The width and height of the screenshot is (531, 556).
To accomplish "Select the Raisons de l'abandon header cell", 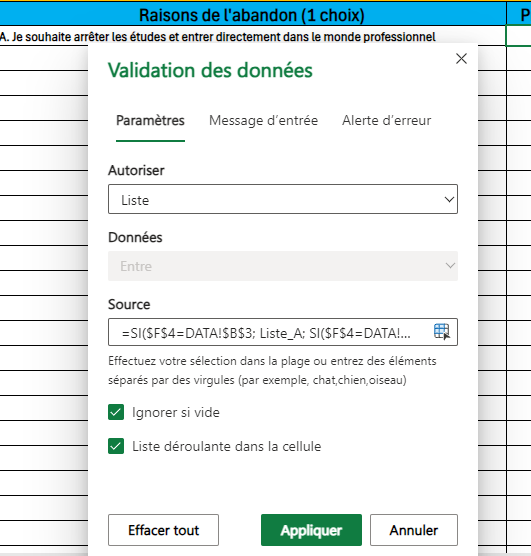I will (x=252, y=14).
